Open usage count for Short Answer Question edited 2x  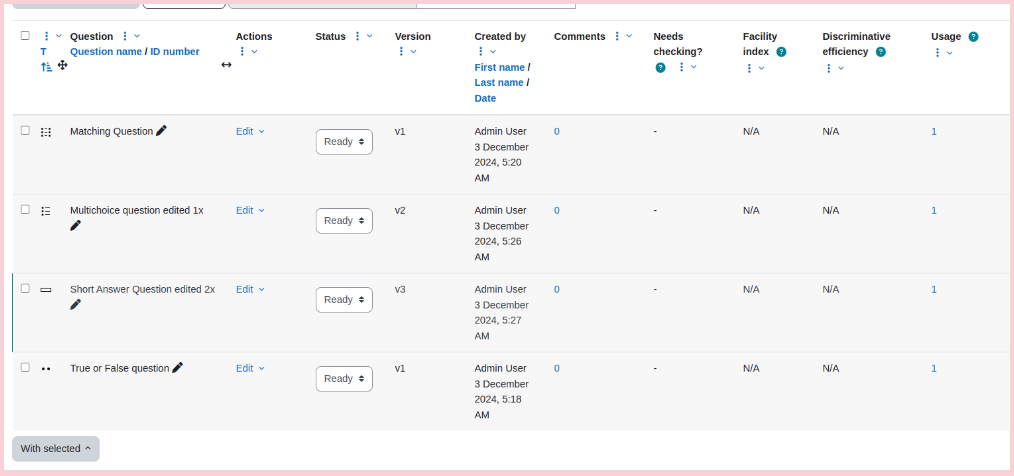(934, 289)
